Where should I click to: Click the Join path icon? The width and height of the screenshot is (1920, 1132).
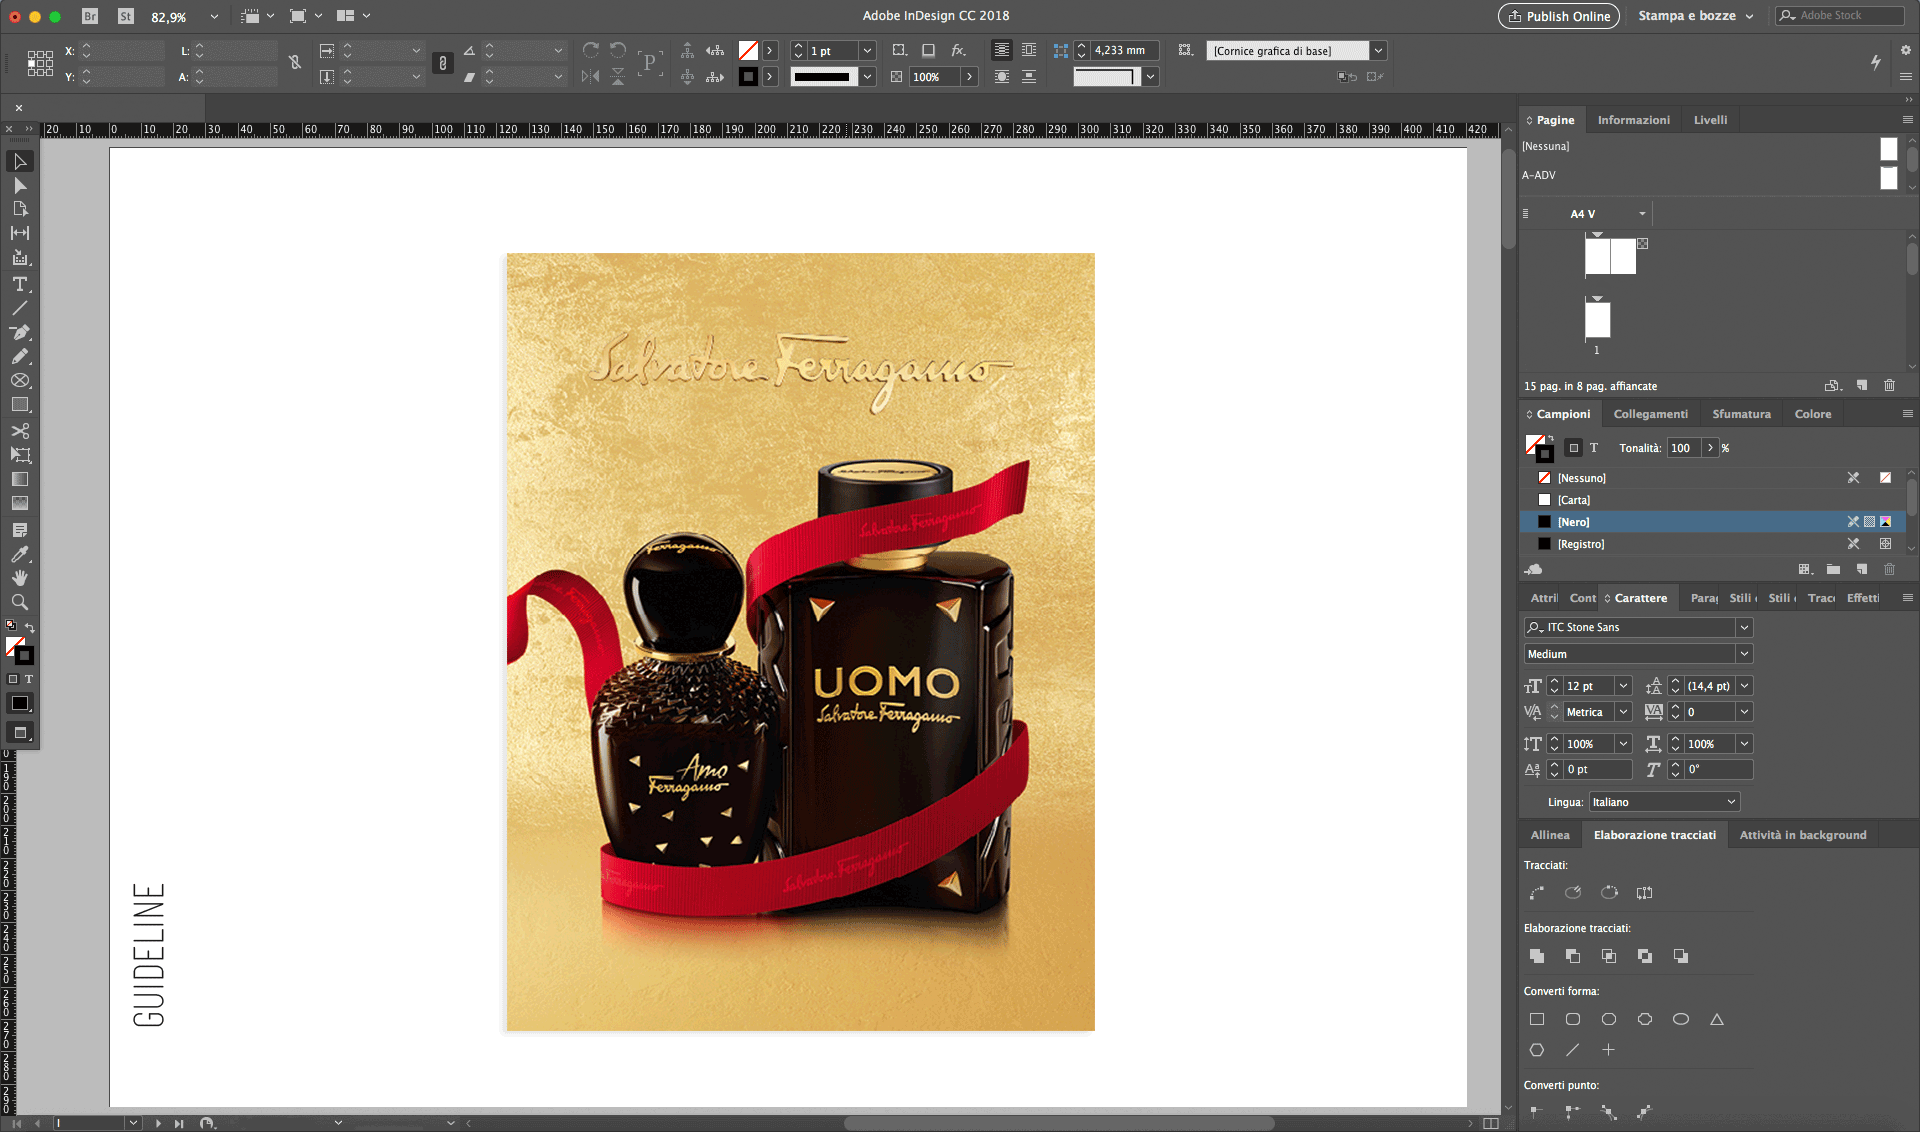pos(1537,892)
